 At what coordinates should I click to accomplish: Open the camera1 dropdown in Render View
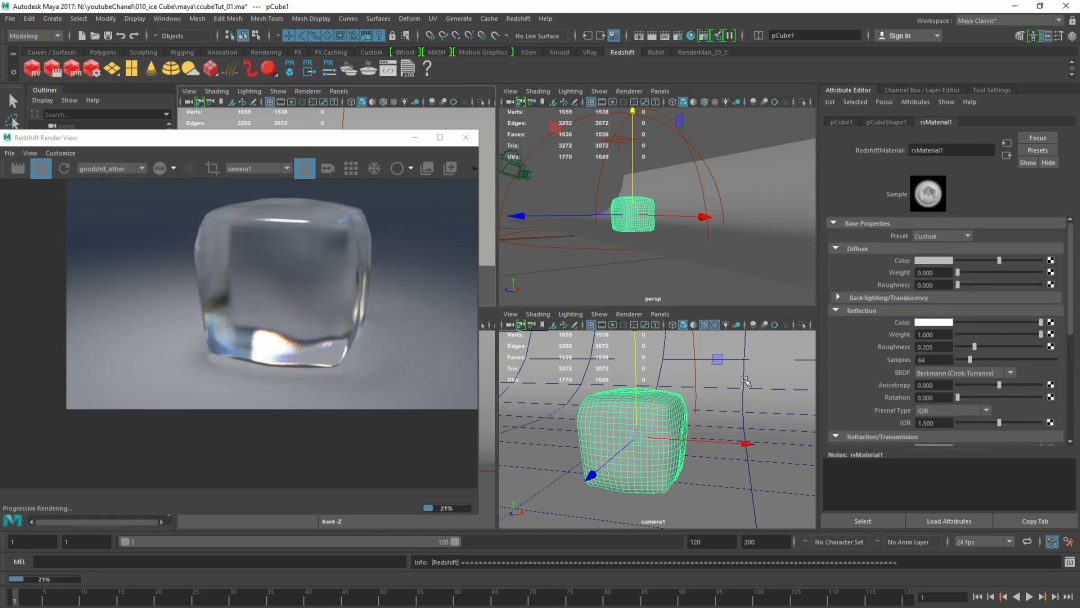258,169
